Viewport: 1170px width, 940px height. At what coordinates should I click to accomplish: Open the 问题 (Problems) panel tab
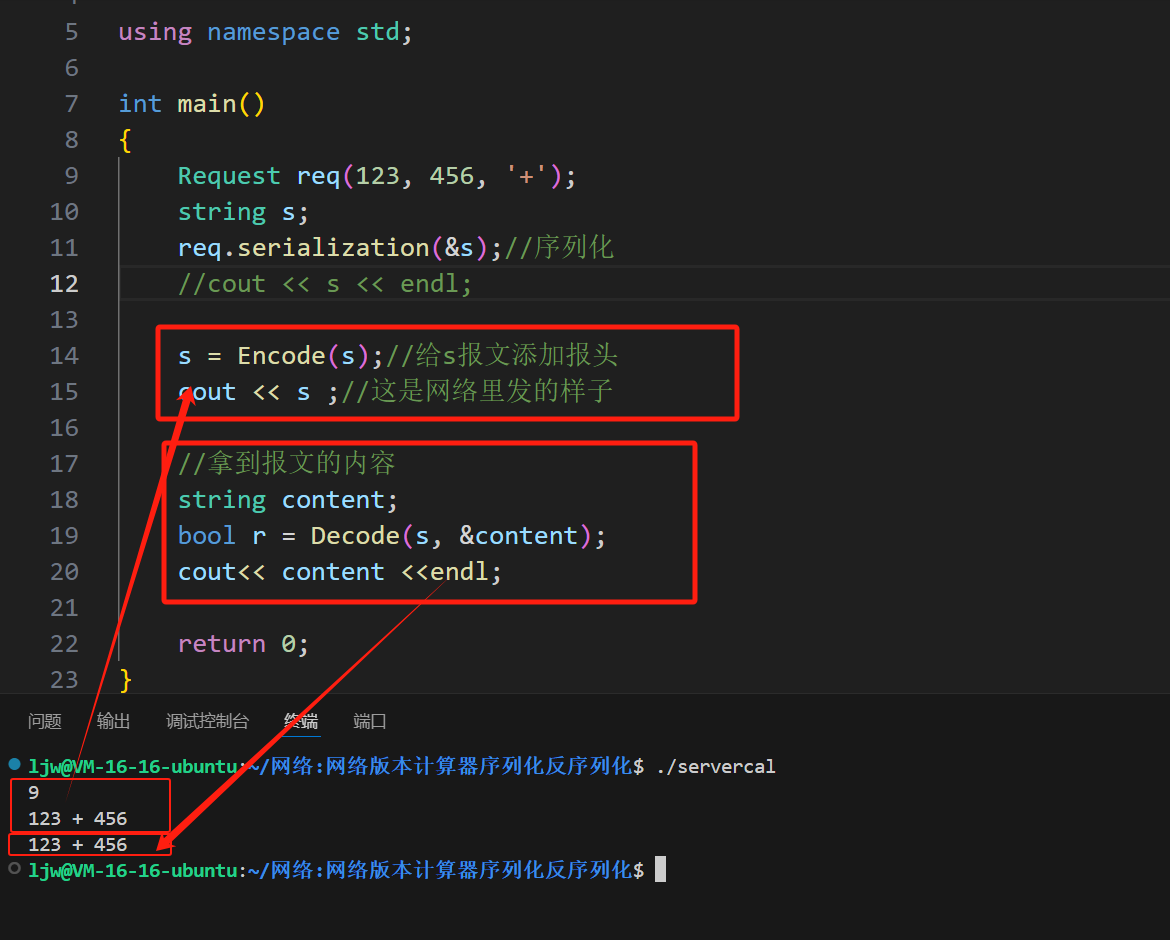(x=44, y=721)
